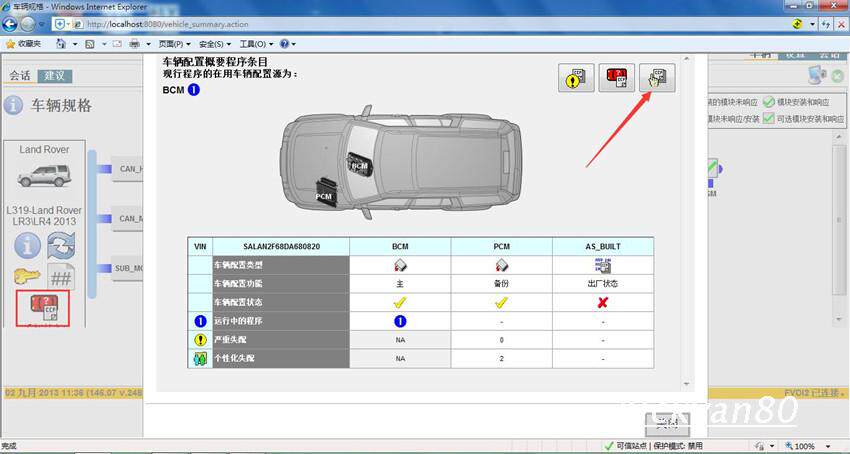Click red CCF icon in left vehicle panel
The width and height of the screenshot is (850, 454).
43,308
